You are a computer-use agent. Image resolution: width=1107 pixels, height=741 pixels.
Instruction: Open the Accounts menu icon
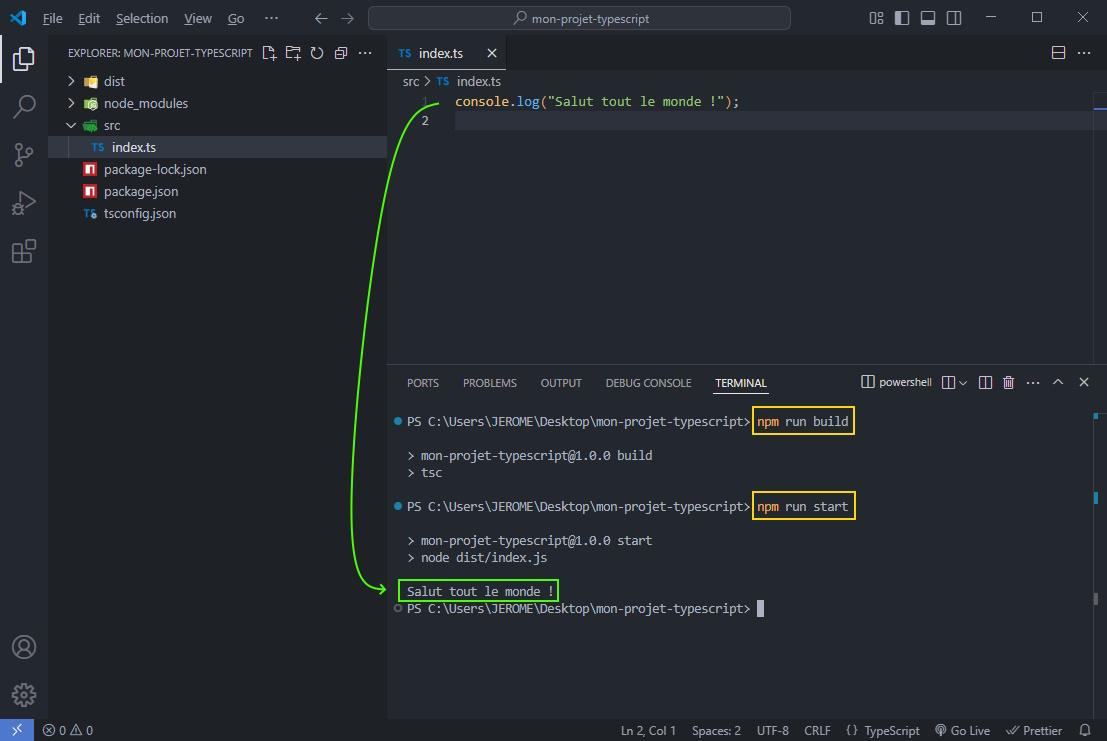pos(23,647)
